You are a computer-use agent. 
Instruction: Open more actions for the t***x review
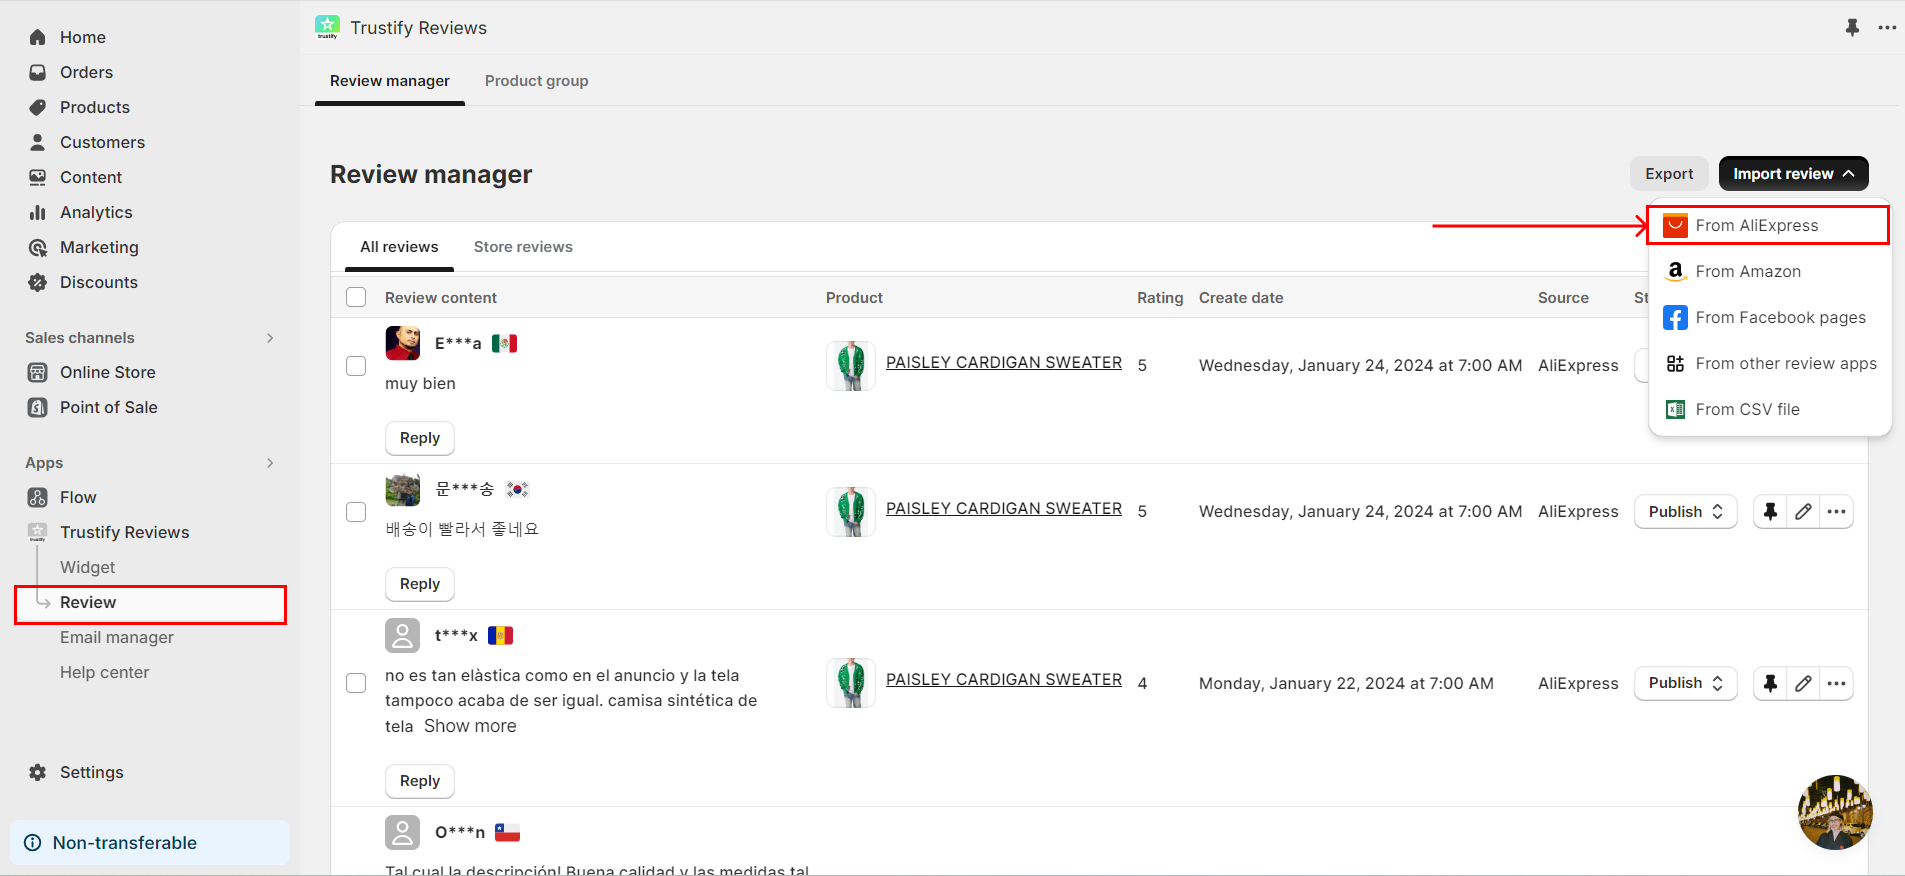(x=1836, y=684)
